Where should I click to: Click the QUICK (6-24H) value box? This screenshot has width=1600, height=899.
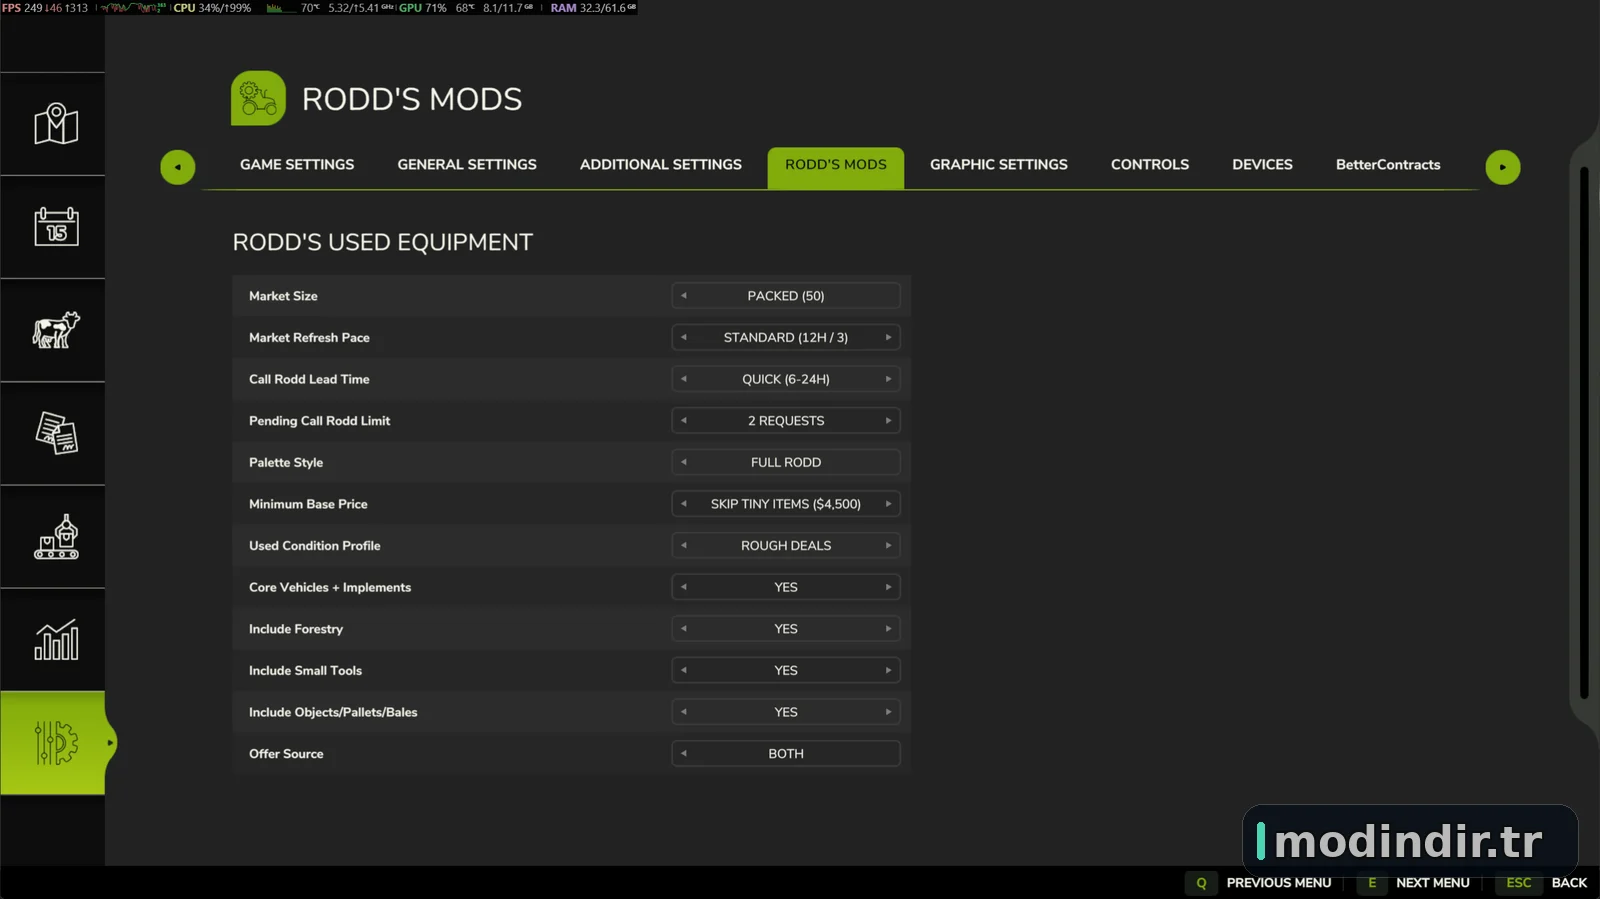click(x=786, y=379)
